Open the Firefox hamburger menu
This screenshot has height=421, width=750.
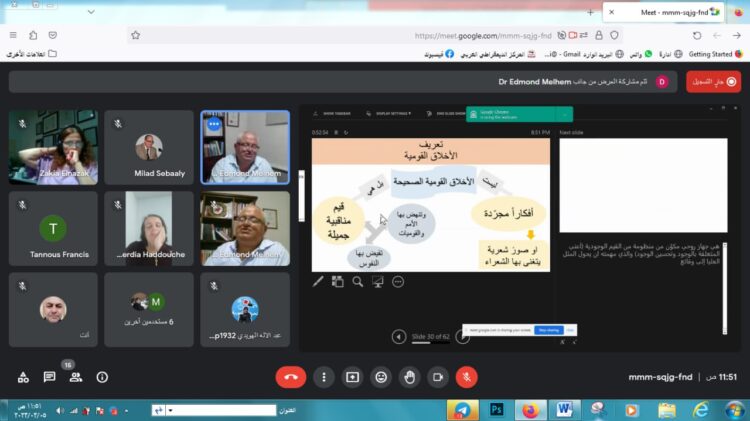[x=13, y=35]
